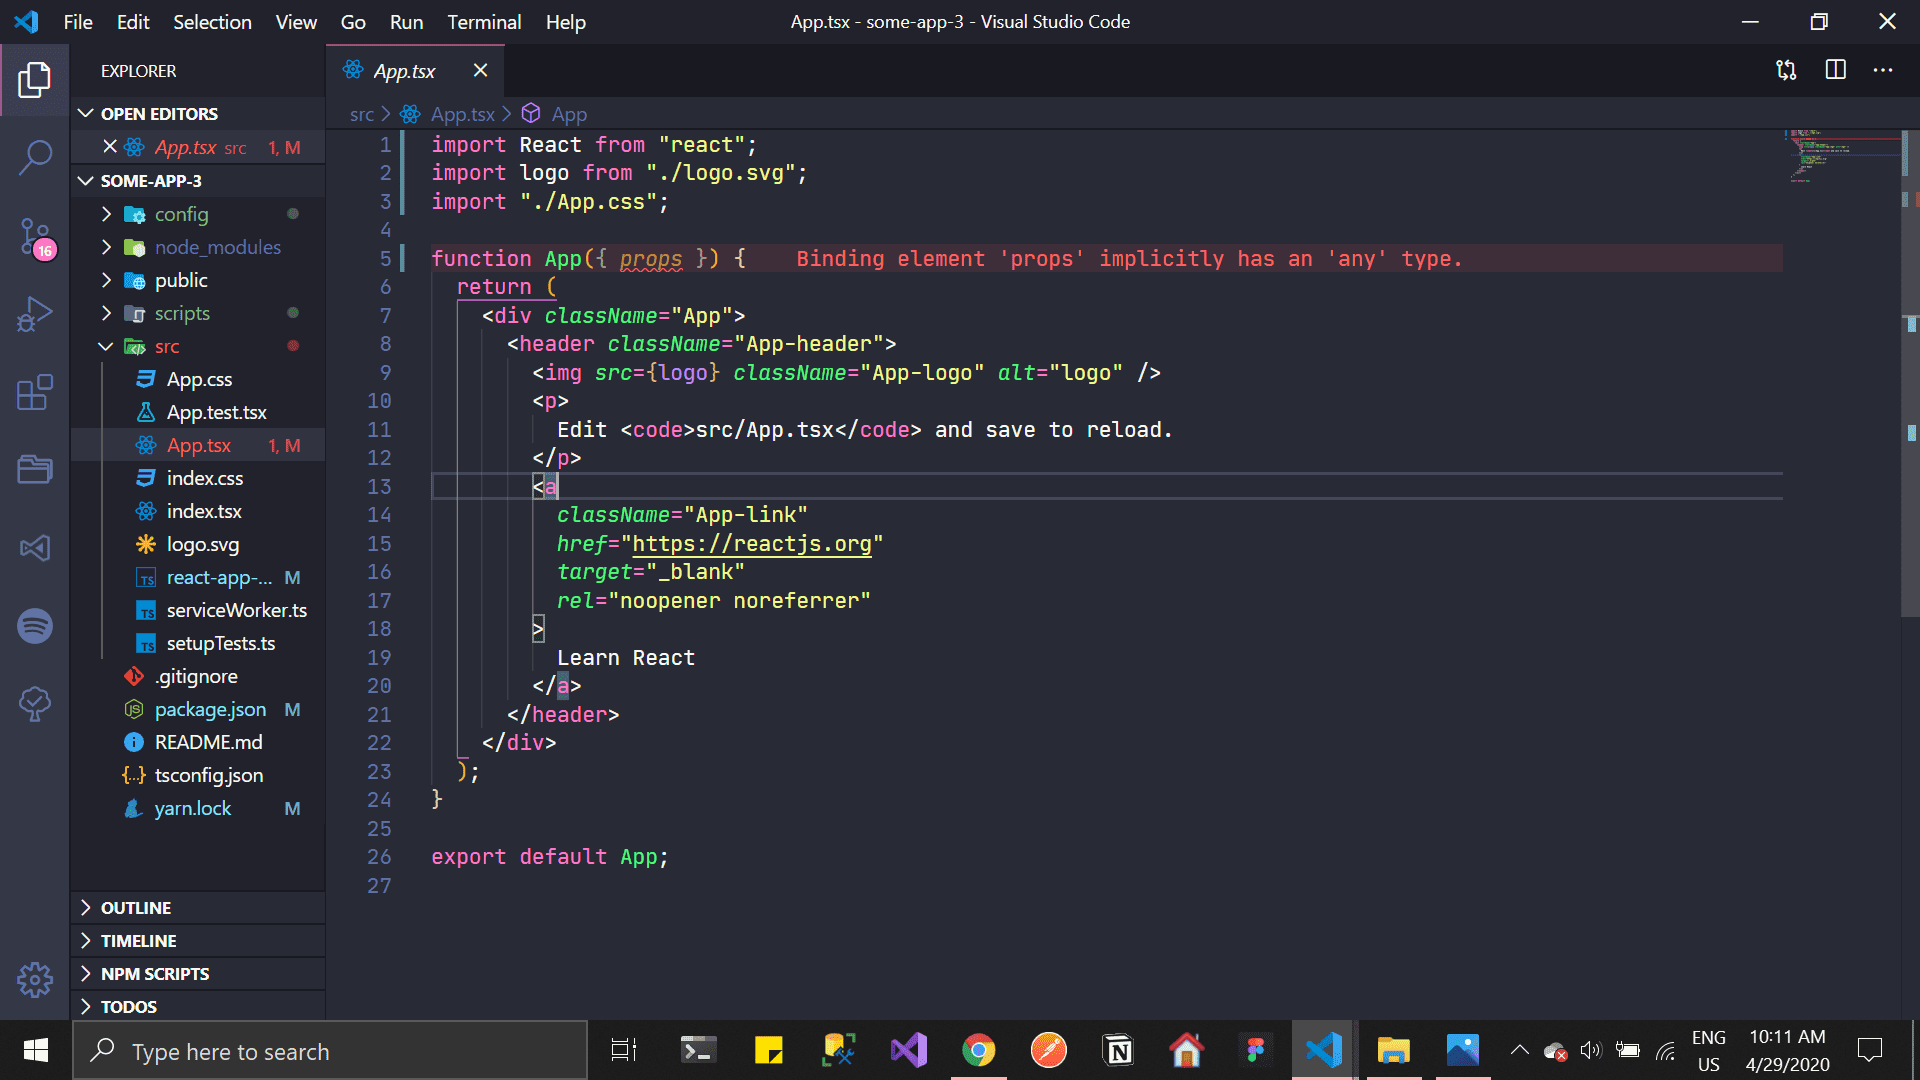This screenshot has height=1080, width=1920.
Task: Open More Actions ellipsis in editor toolbar
Action: pyautogui.click(x=1883, y=70)
